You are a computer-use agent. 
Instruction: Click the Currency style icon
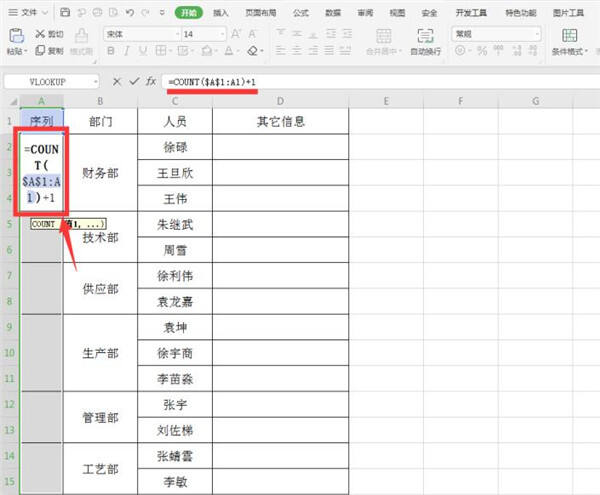pyautogui.click(x=460, y=50)
